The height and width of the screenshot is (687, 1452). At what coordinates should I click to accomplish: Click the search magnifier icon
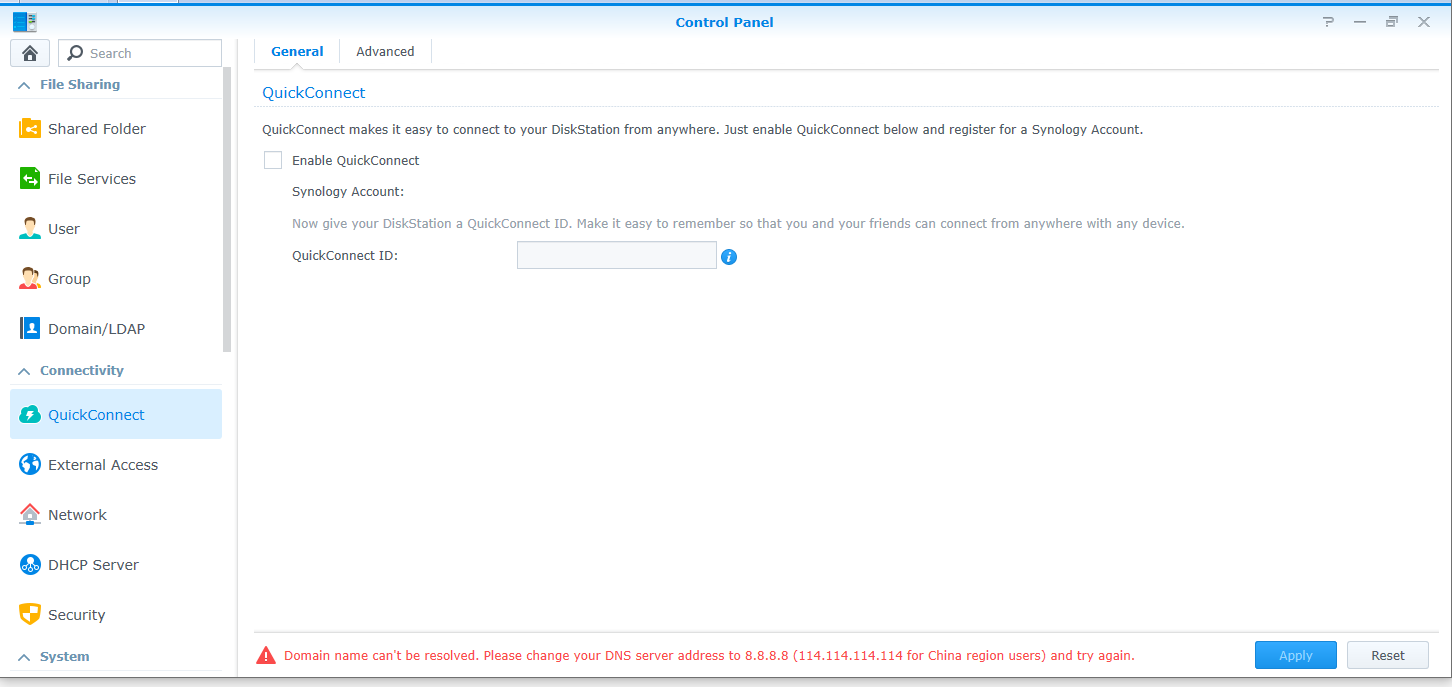pos(75,53)
